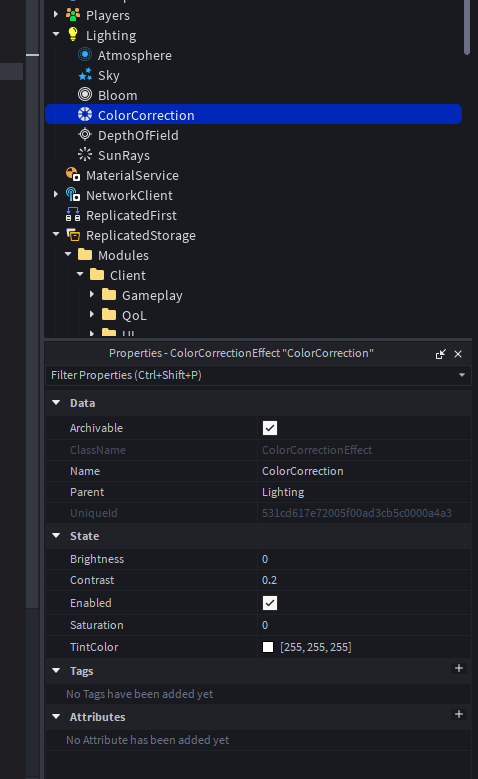
Task: Collapse the Data properties section
Action: coord(56,402)
